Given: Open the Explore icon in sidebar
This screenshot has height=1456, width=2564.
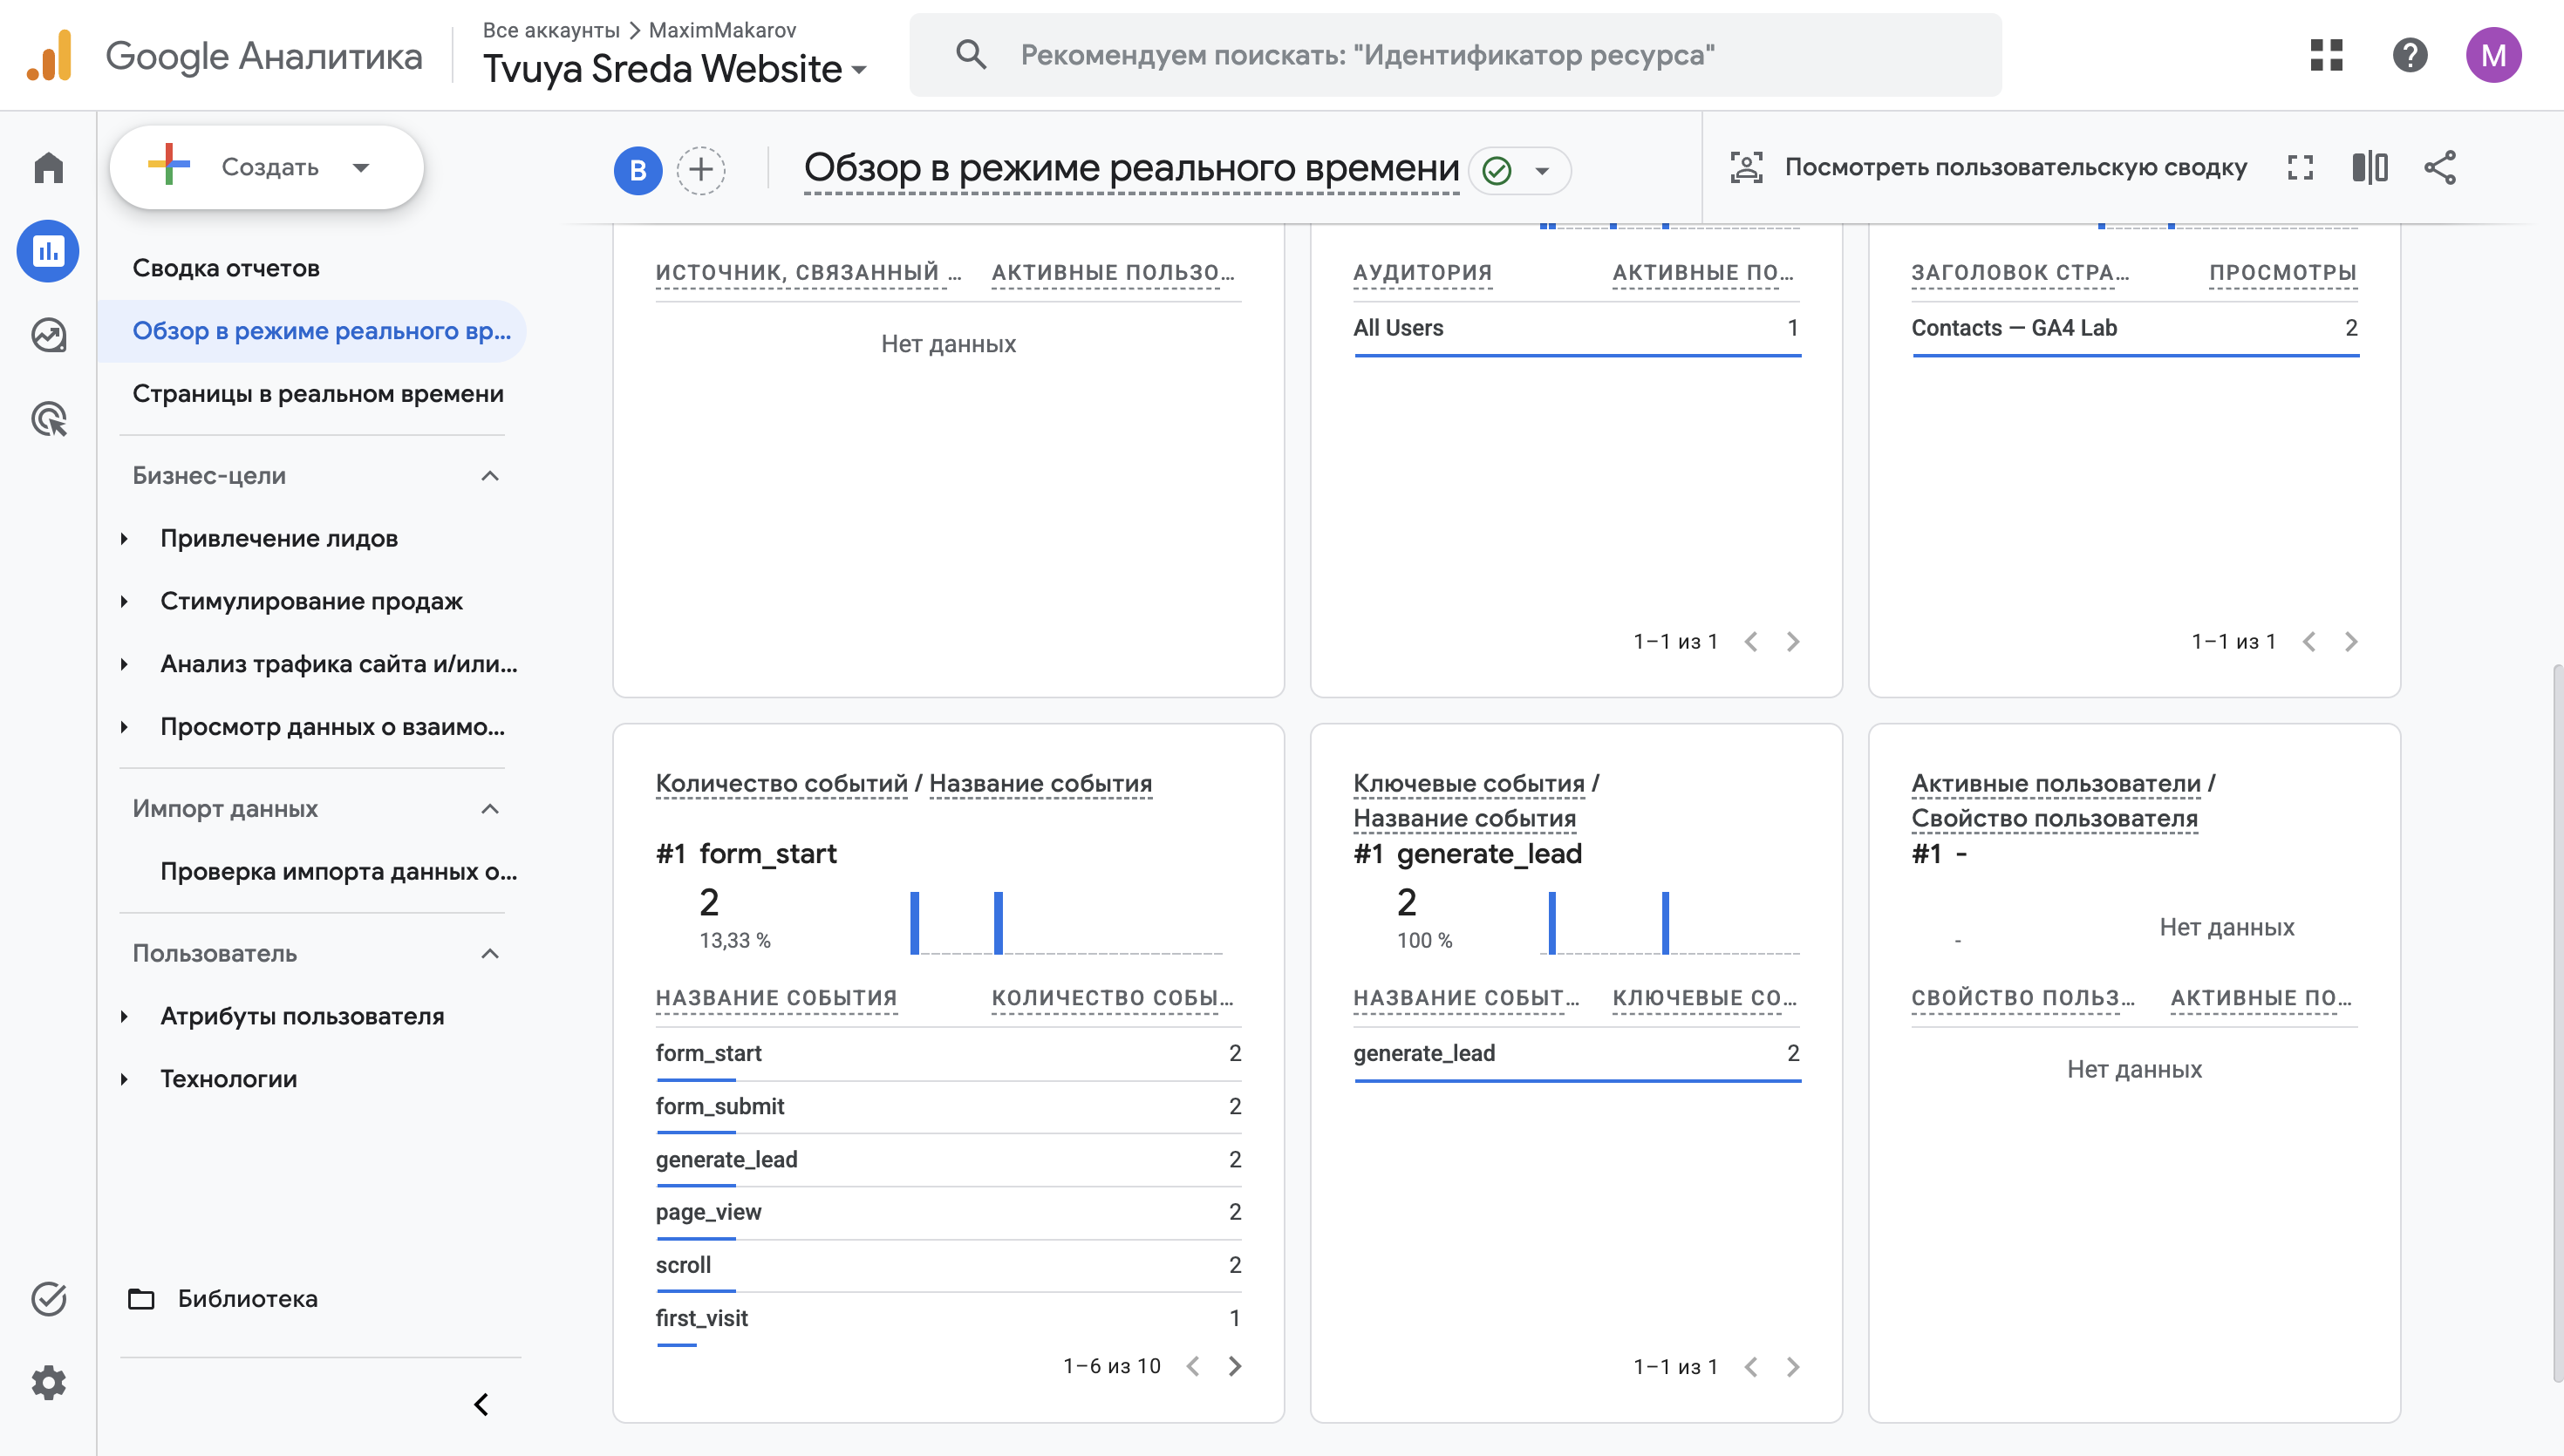Looking at the screenshot, I should coord(48,335).
